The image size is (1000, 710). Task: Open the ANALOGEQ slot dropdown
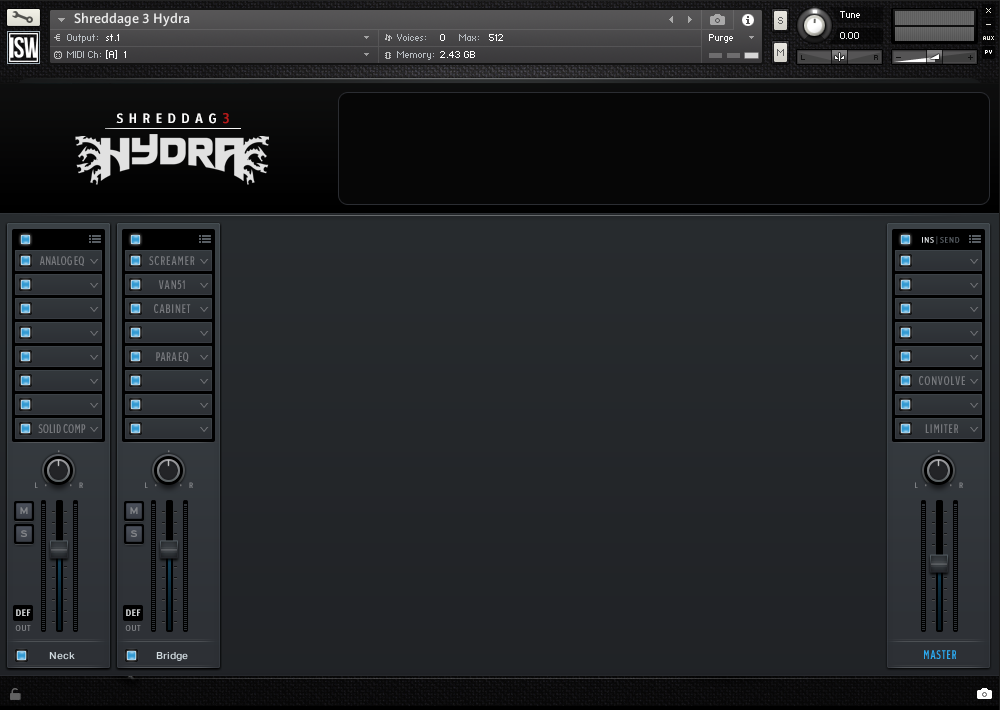94,261
